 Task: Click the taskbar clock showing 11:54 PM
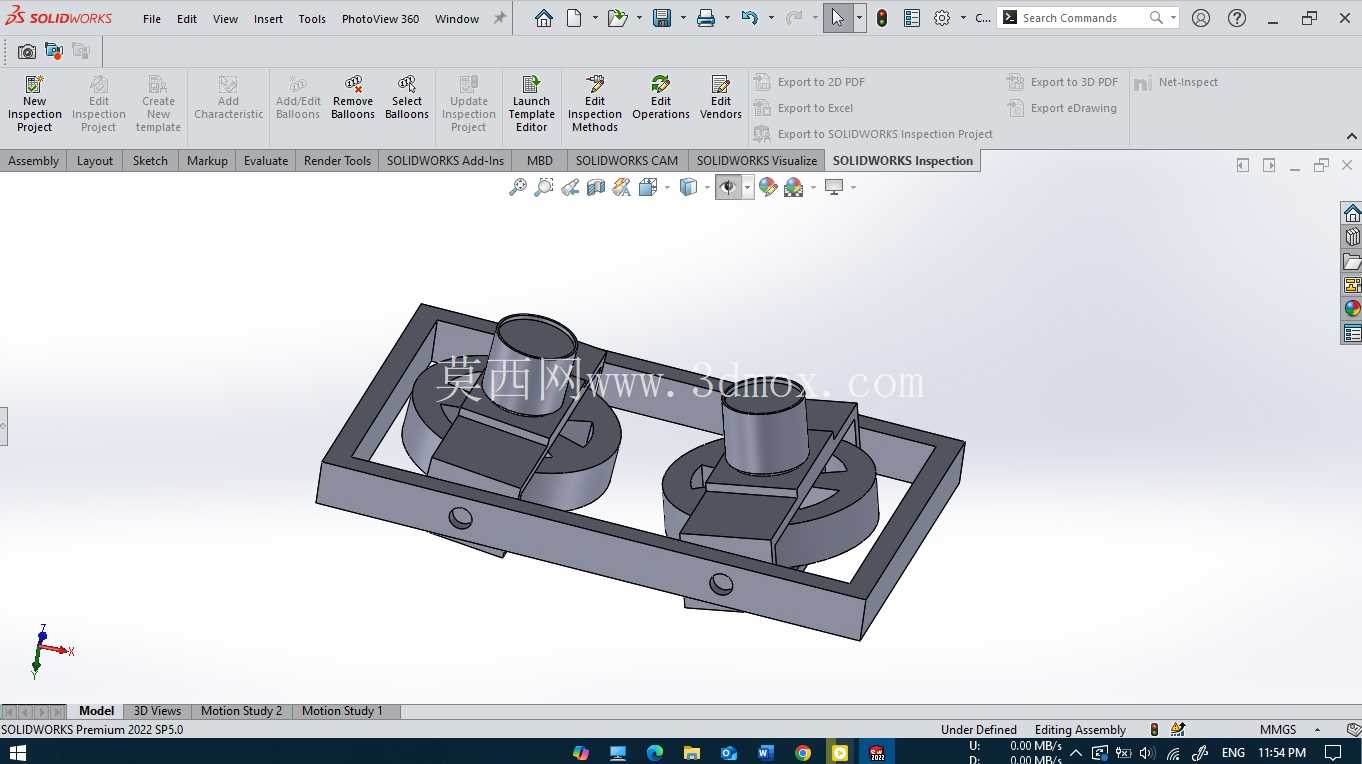tap(1282, 752)
